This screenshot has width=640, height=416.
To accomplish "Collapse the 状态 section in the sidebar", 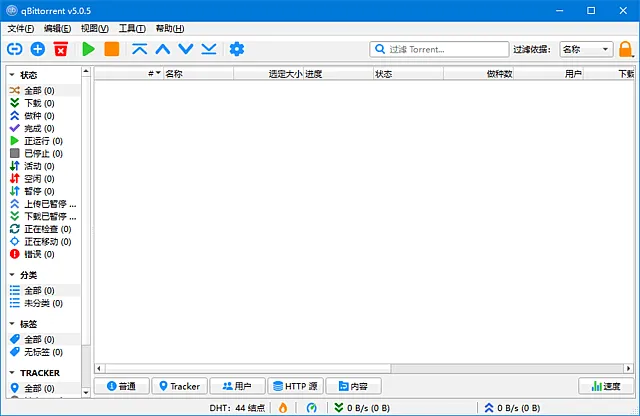I will point(11,75).
